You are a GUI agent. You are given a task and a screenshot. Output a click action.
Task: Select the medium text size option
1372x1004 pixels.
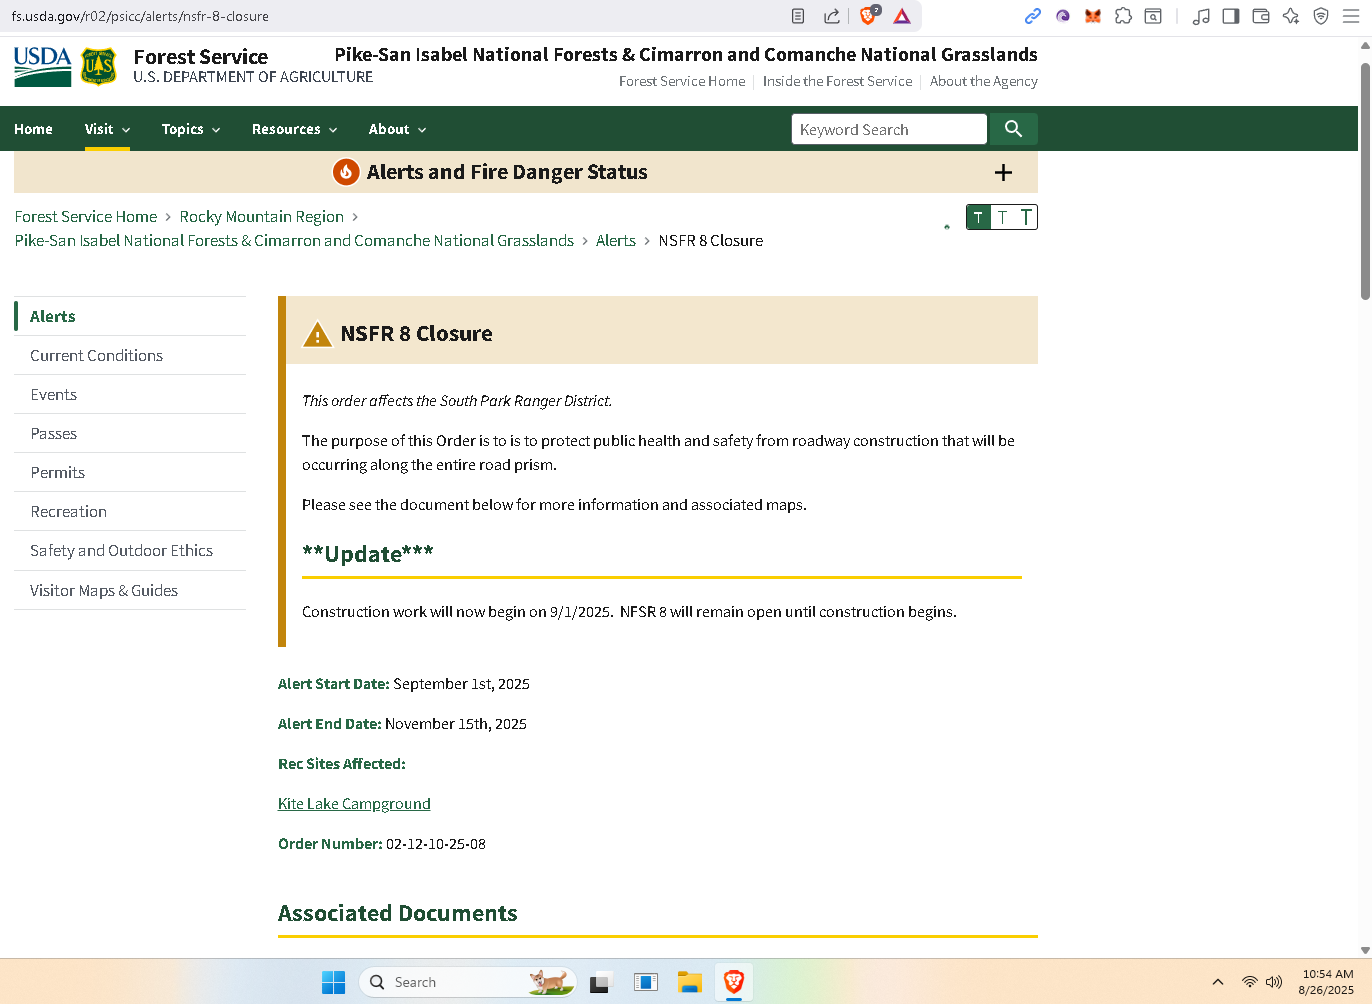1002,217
